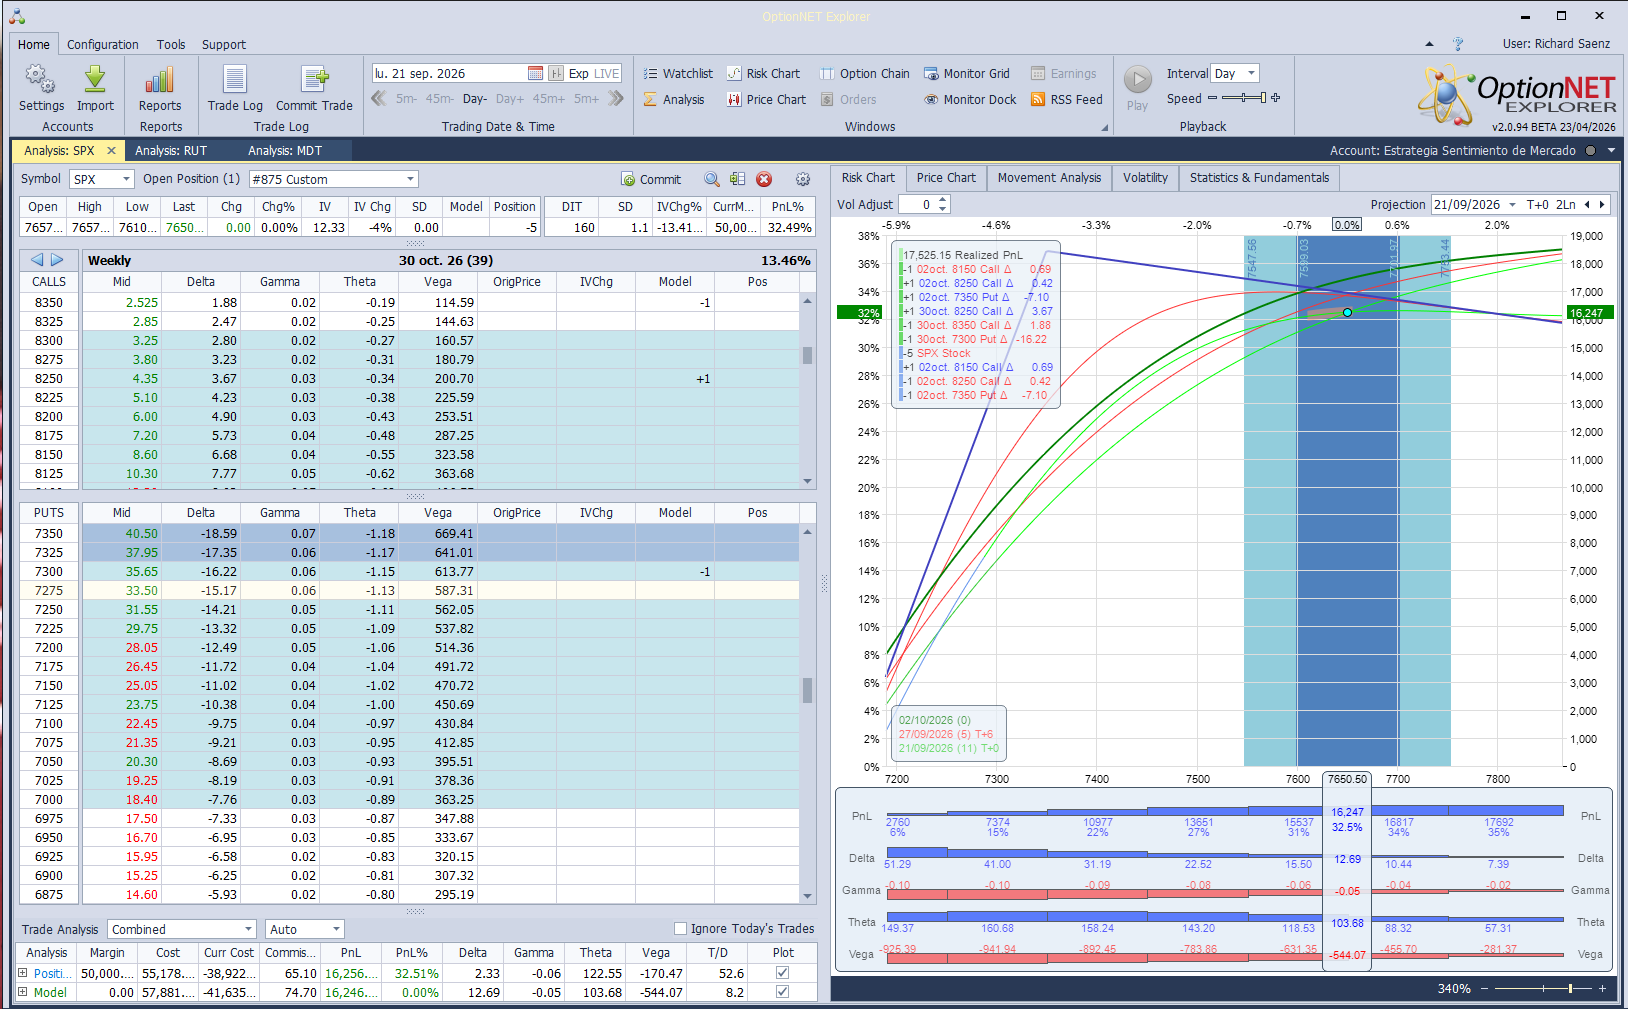
Task: Enable Ignore Today's Trades checkbox
Action: 680,928
